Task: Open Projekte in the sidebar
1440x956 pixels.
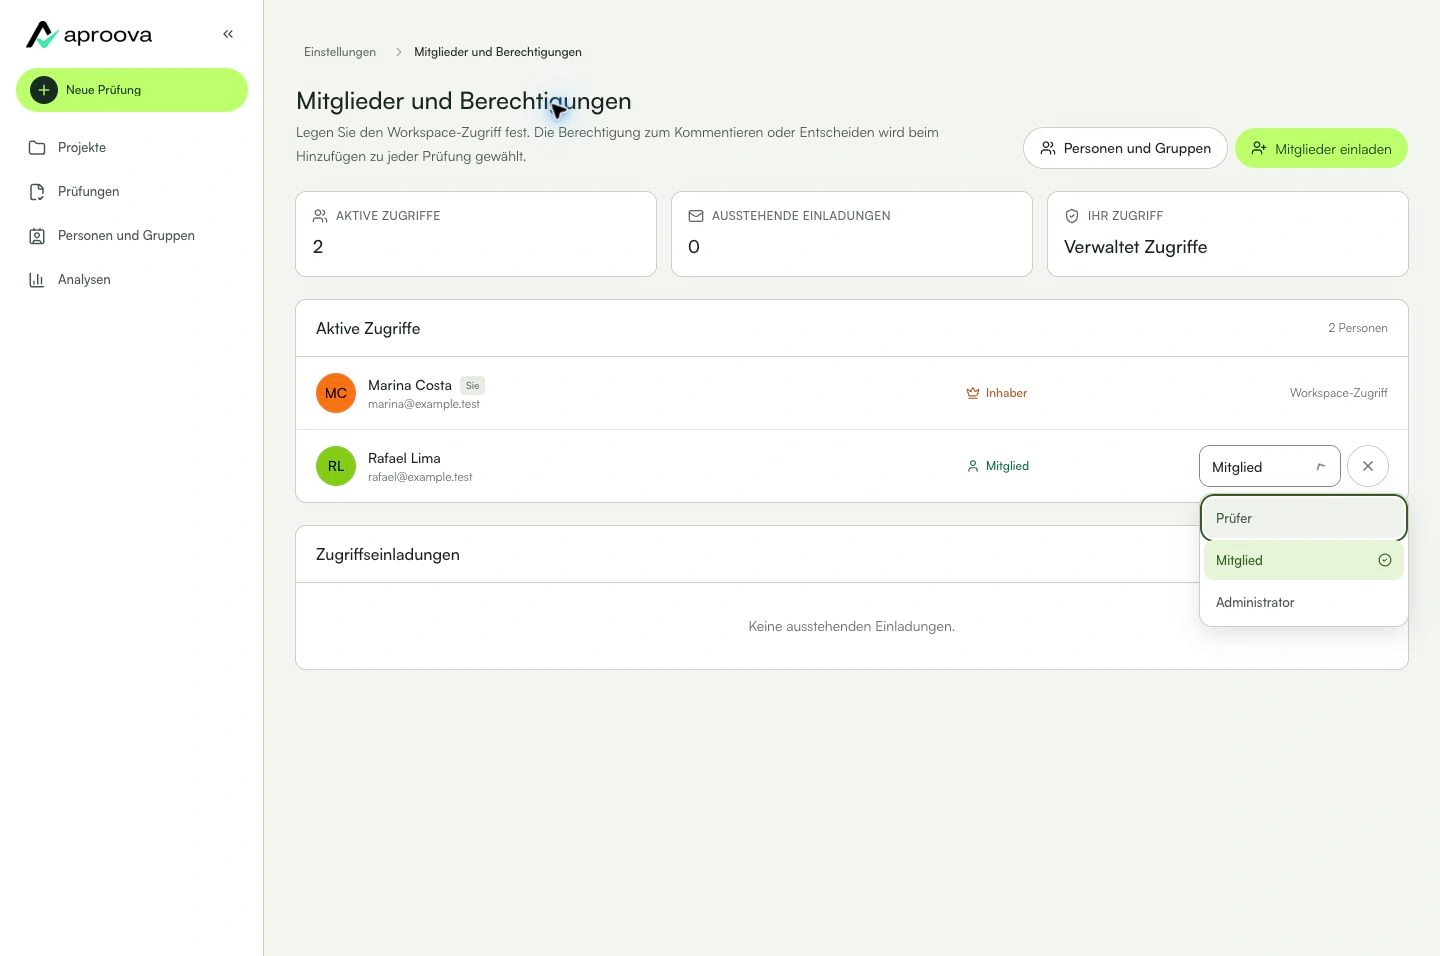Action: pyautogui.click(x=132, y=148)
